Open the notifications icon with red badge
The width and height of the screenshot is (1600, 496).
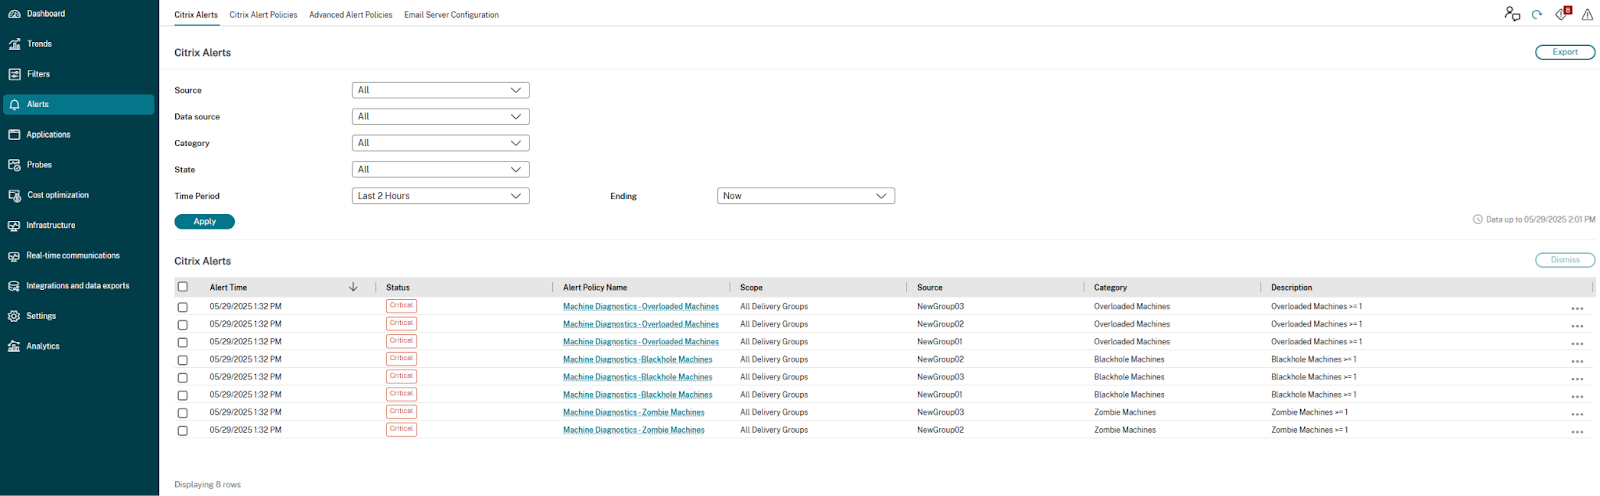1562,14
